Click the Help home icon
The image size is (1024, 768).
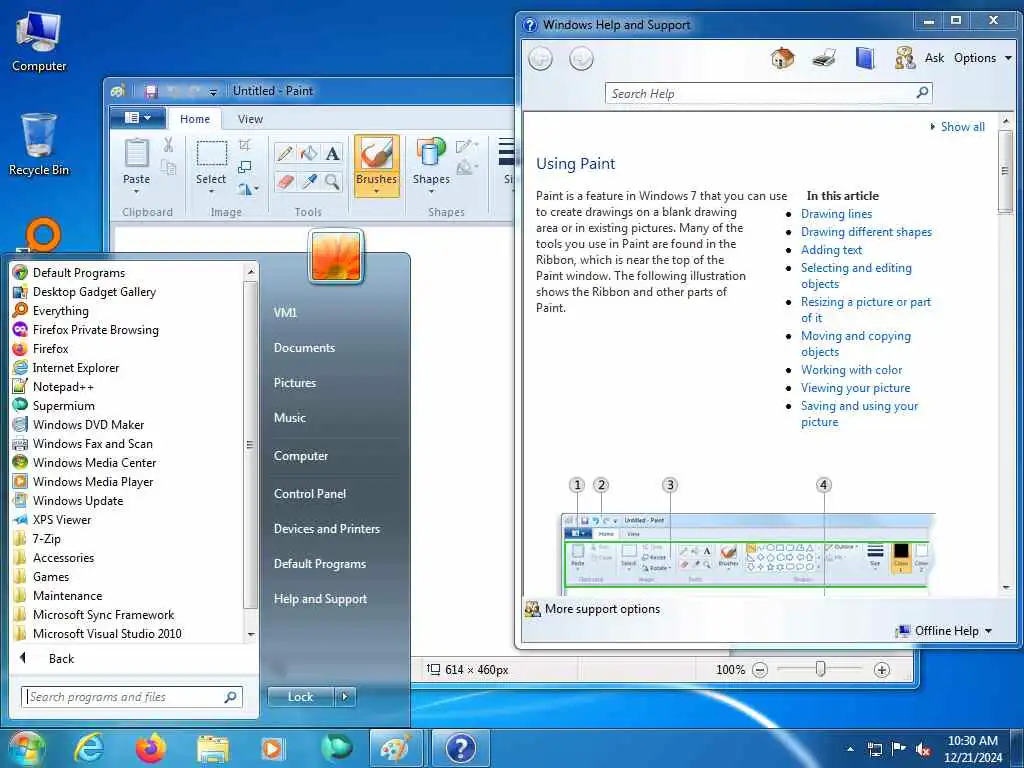coord(782,58)
